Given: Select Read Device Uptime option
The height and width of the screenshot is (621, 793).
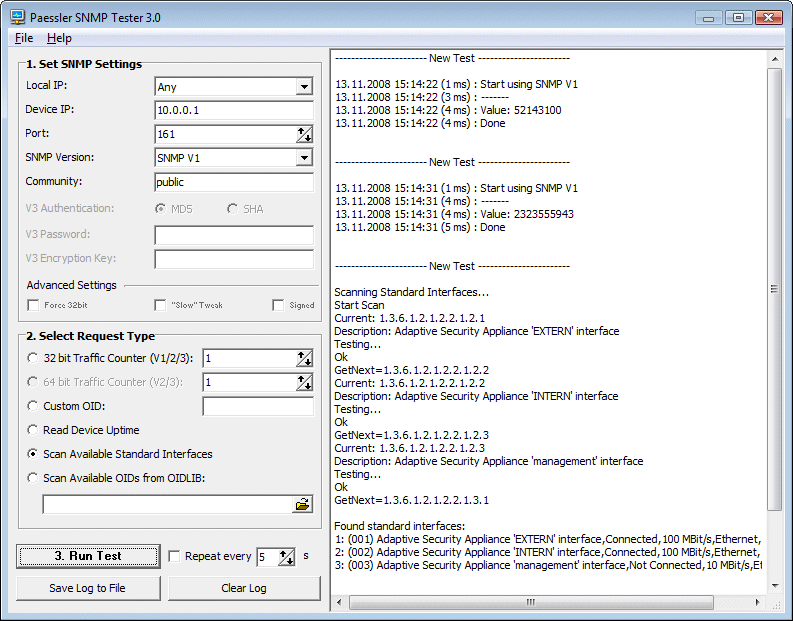Looking at the screenshot, I should pyautogui.click(x=33, y=430).
